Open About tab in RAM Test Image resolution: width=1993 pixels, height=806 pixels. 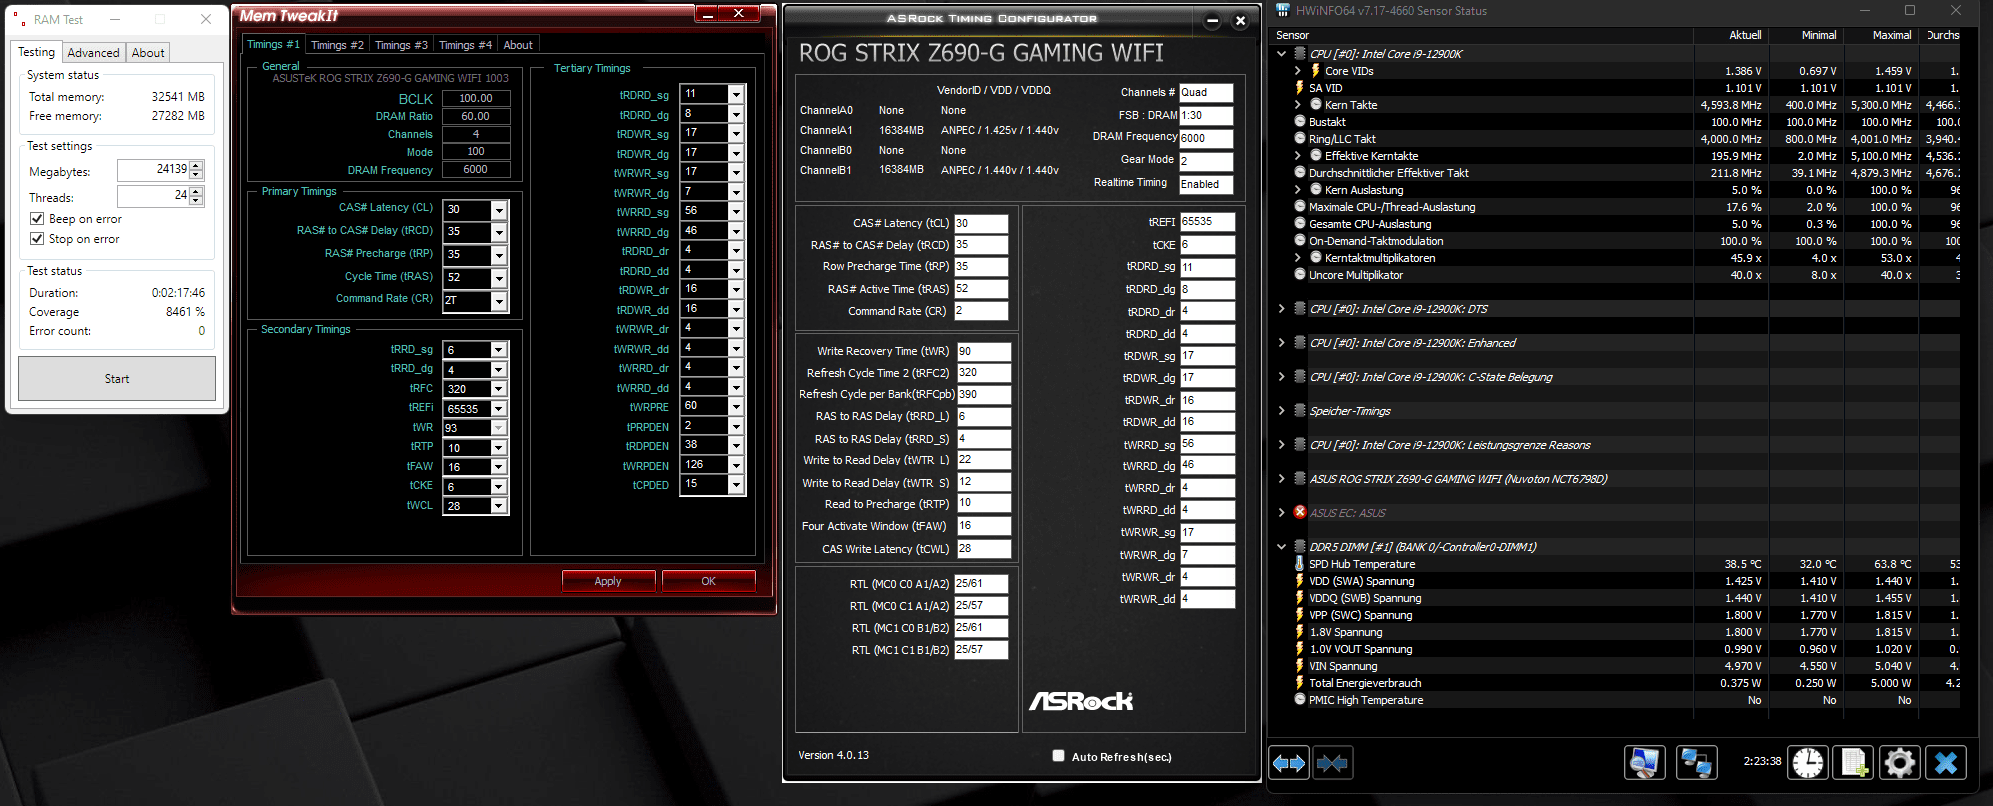(x=148, y=53)
